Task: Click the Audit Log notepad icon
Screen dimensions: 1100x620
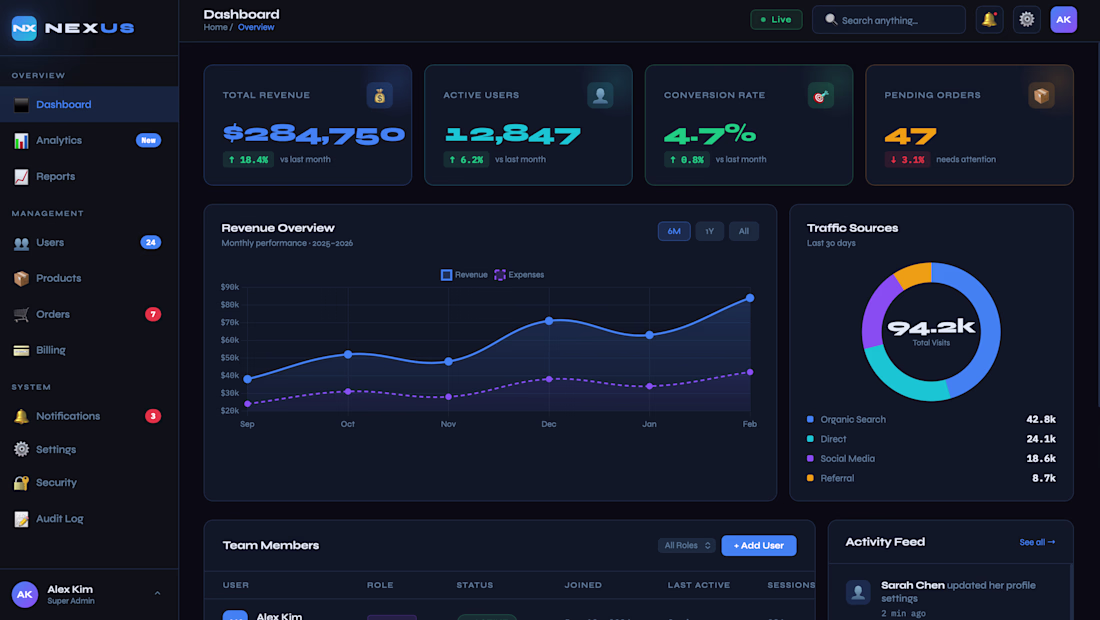Action: tap(22, 519)
